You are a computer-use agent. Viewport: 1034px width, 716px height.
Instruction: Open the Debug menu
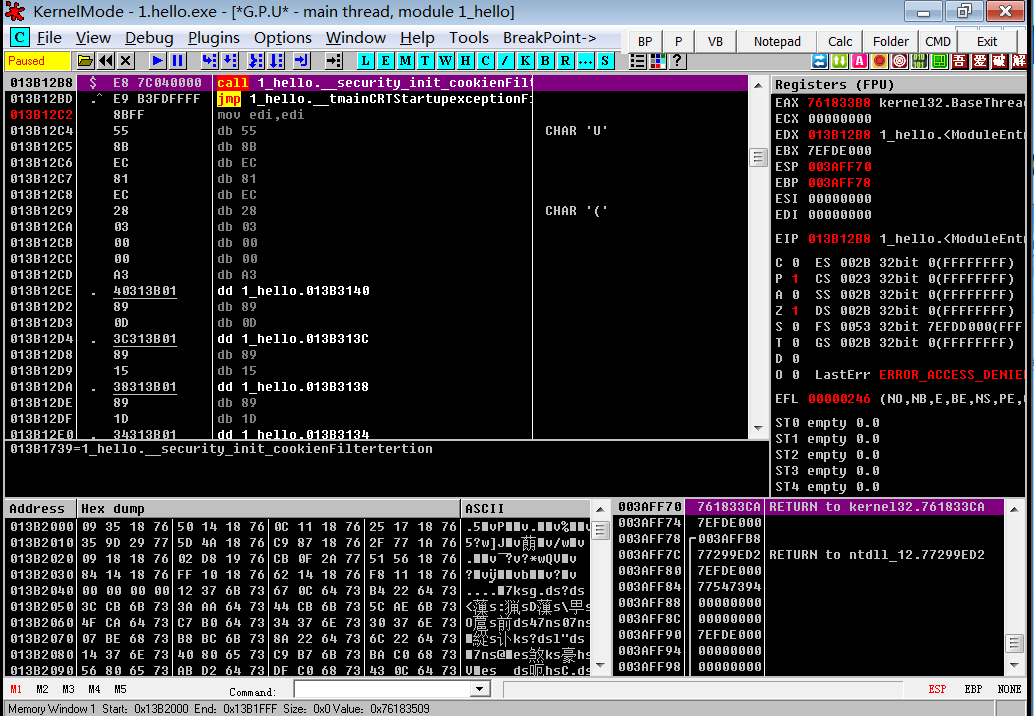tap(149, 38)
